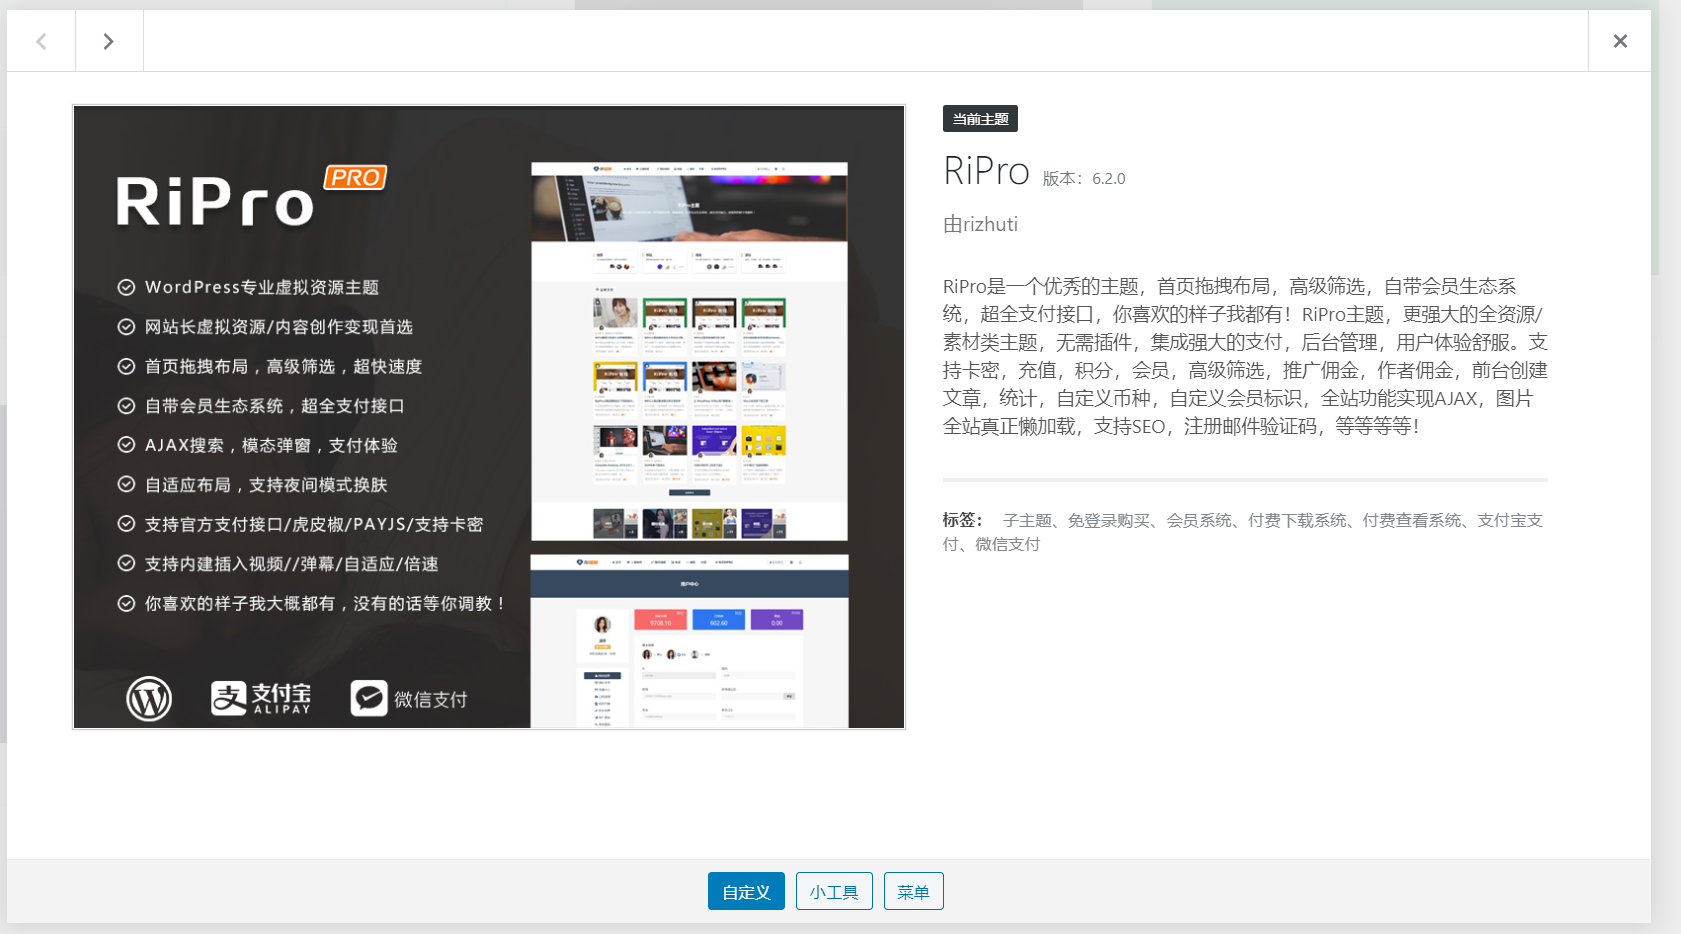Select the 当前主题 badge
This screenshot has width=1681, height=934.
(x=980, y=119)
